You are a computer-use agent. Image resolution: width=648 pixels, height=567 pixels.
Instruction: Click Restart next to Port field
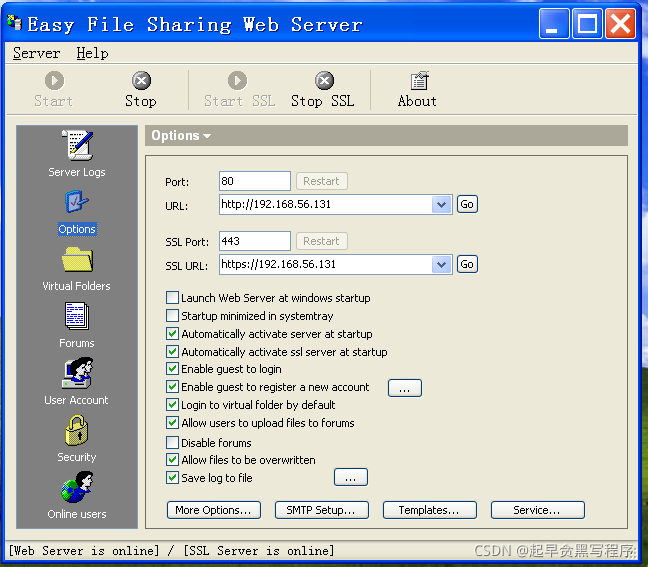coord(322,181)
